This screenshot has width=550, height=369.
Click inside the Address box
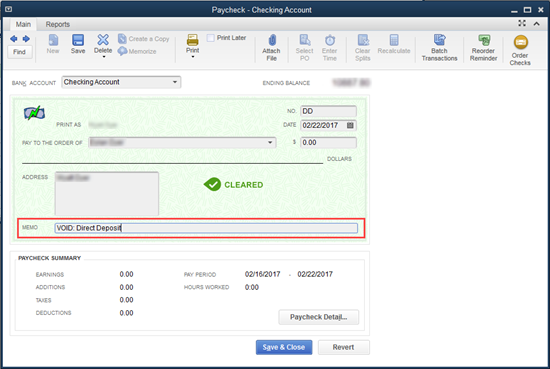click(x=107, y=193)
